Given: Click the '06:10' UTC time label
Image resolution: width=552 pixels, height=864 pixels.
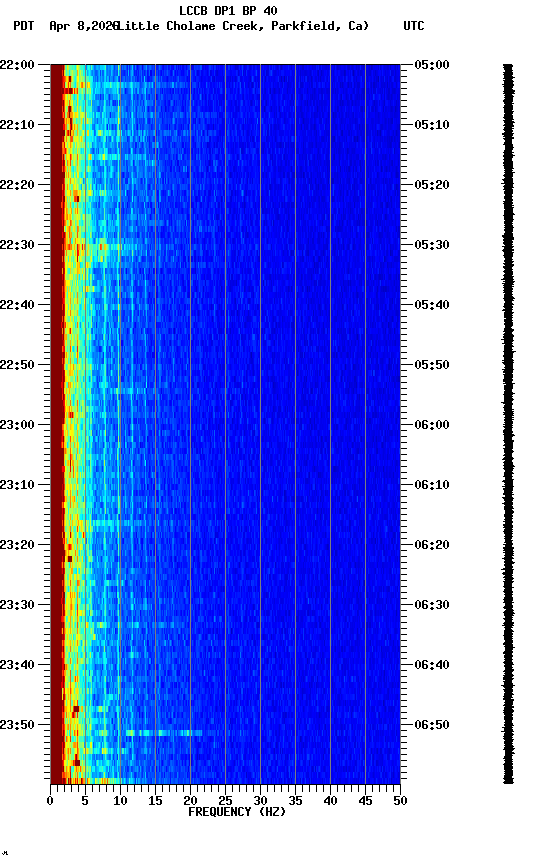Looking at the screenshot, I should click(432, 485).
